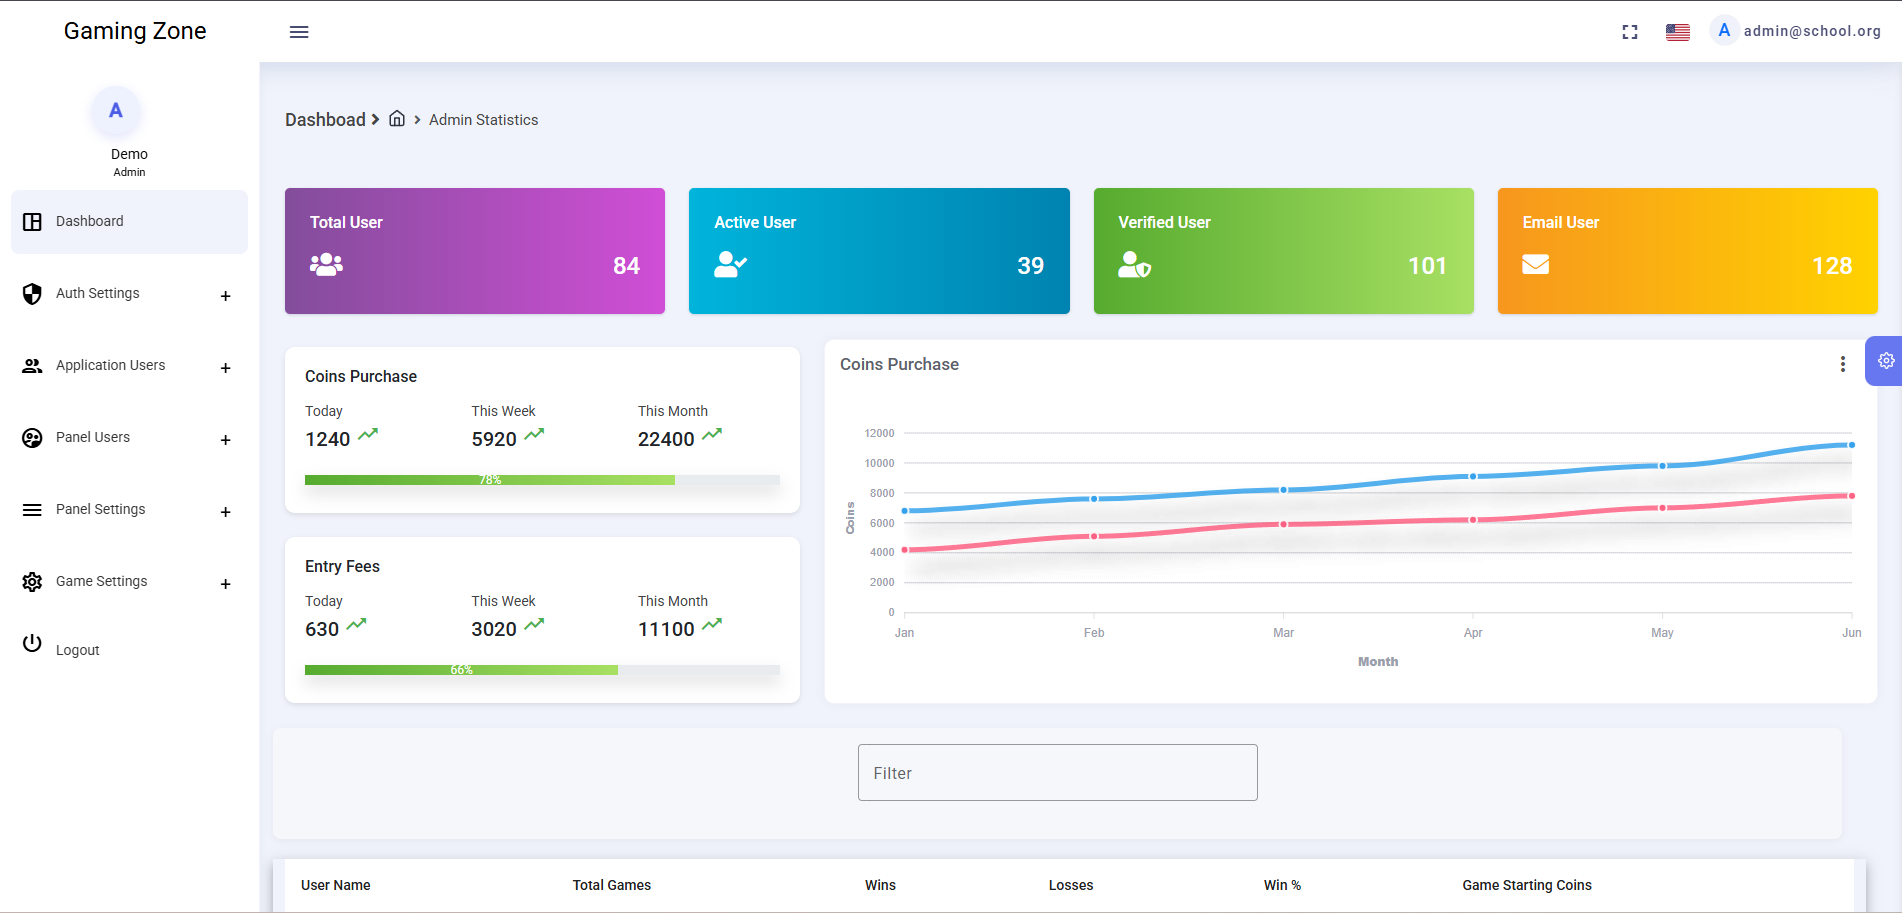The width and height of the screenshot is (1902, 913).
Task: Open the US flag language selector
Action: coord(1677,32)
